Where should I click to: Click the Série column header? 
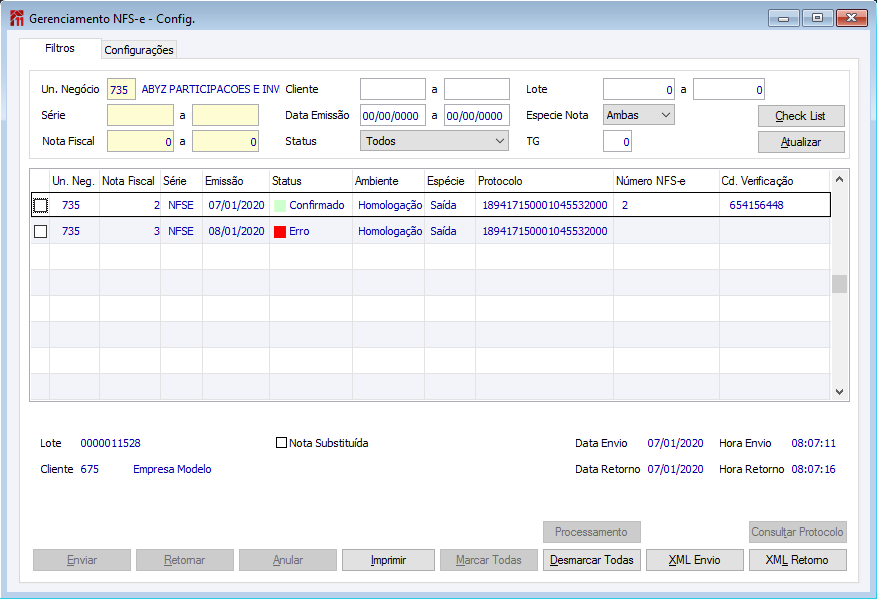pos(181,181)
